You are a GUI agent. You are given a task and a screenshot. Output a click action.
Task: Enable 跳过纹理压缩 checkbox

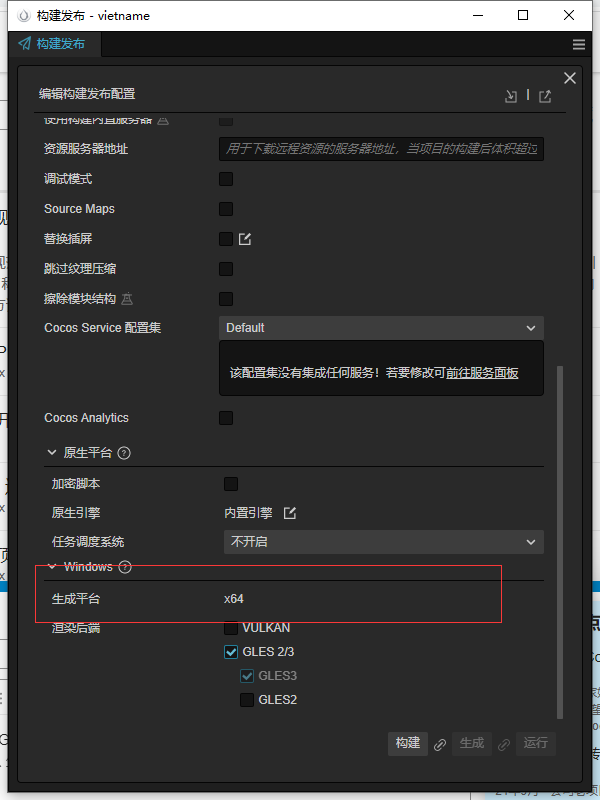226,269
